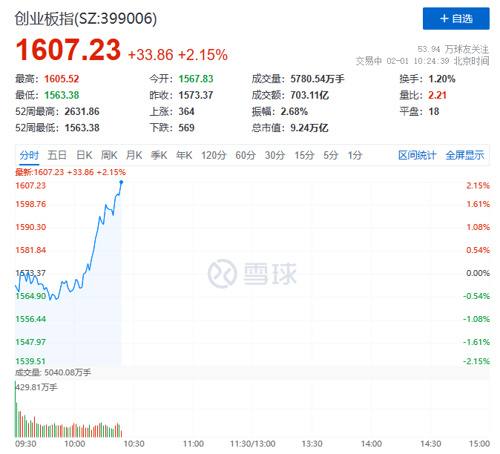Viewport: 500px width, 454px height.
Task: Open the 5分 interval tab
Action: (331, 155)
